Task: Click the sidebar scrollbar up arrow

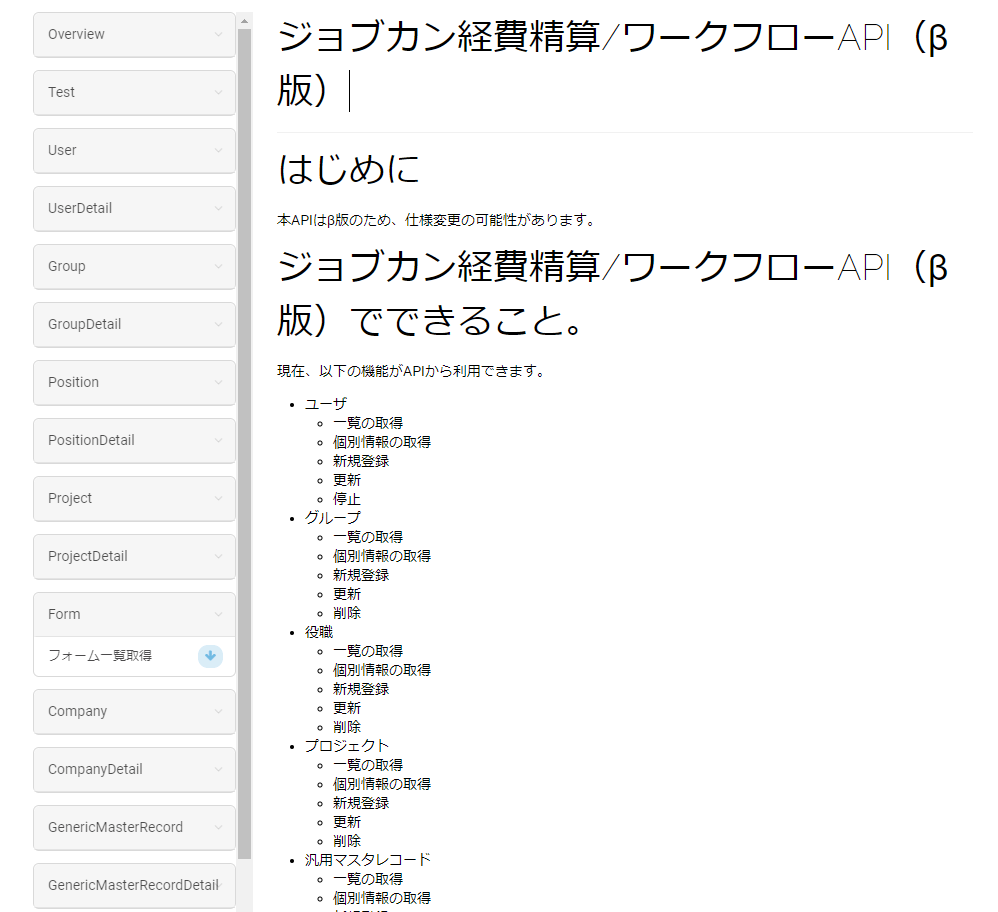Action: [x=244, y=21]
